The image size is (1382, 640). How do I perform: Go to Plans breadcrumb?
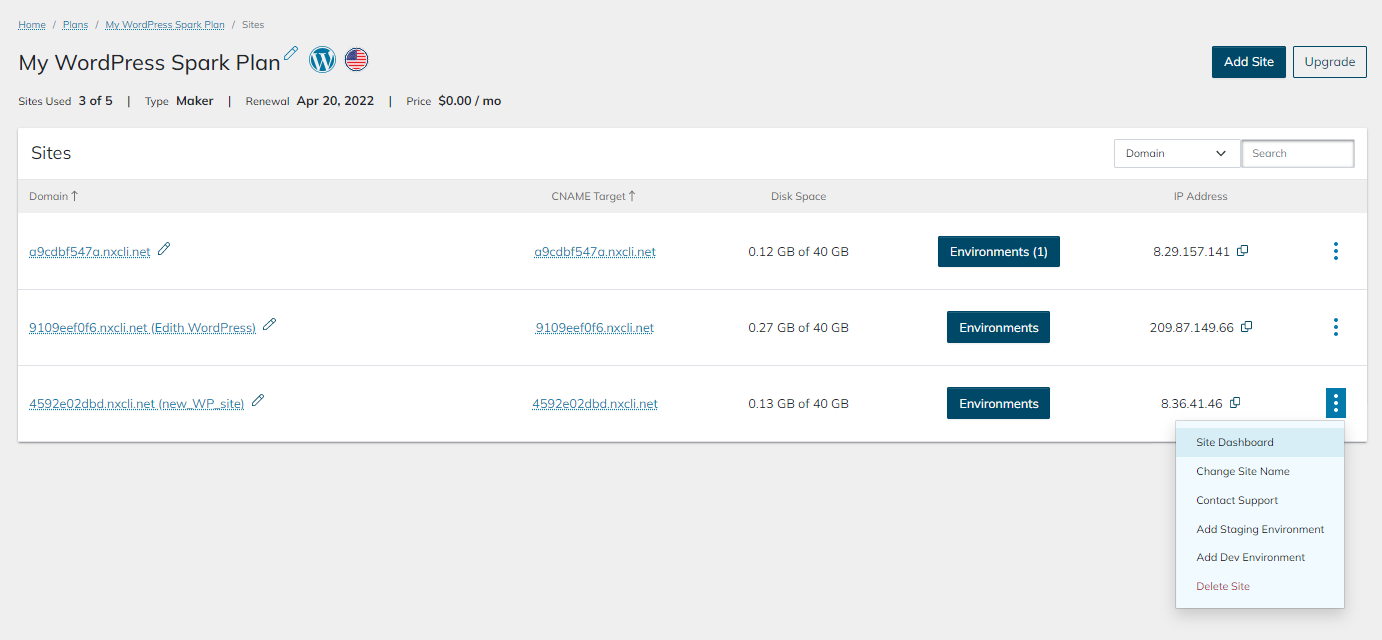(x=76, y=24)
